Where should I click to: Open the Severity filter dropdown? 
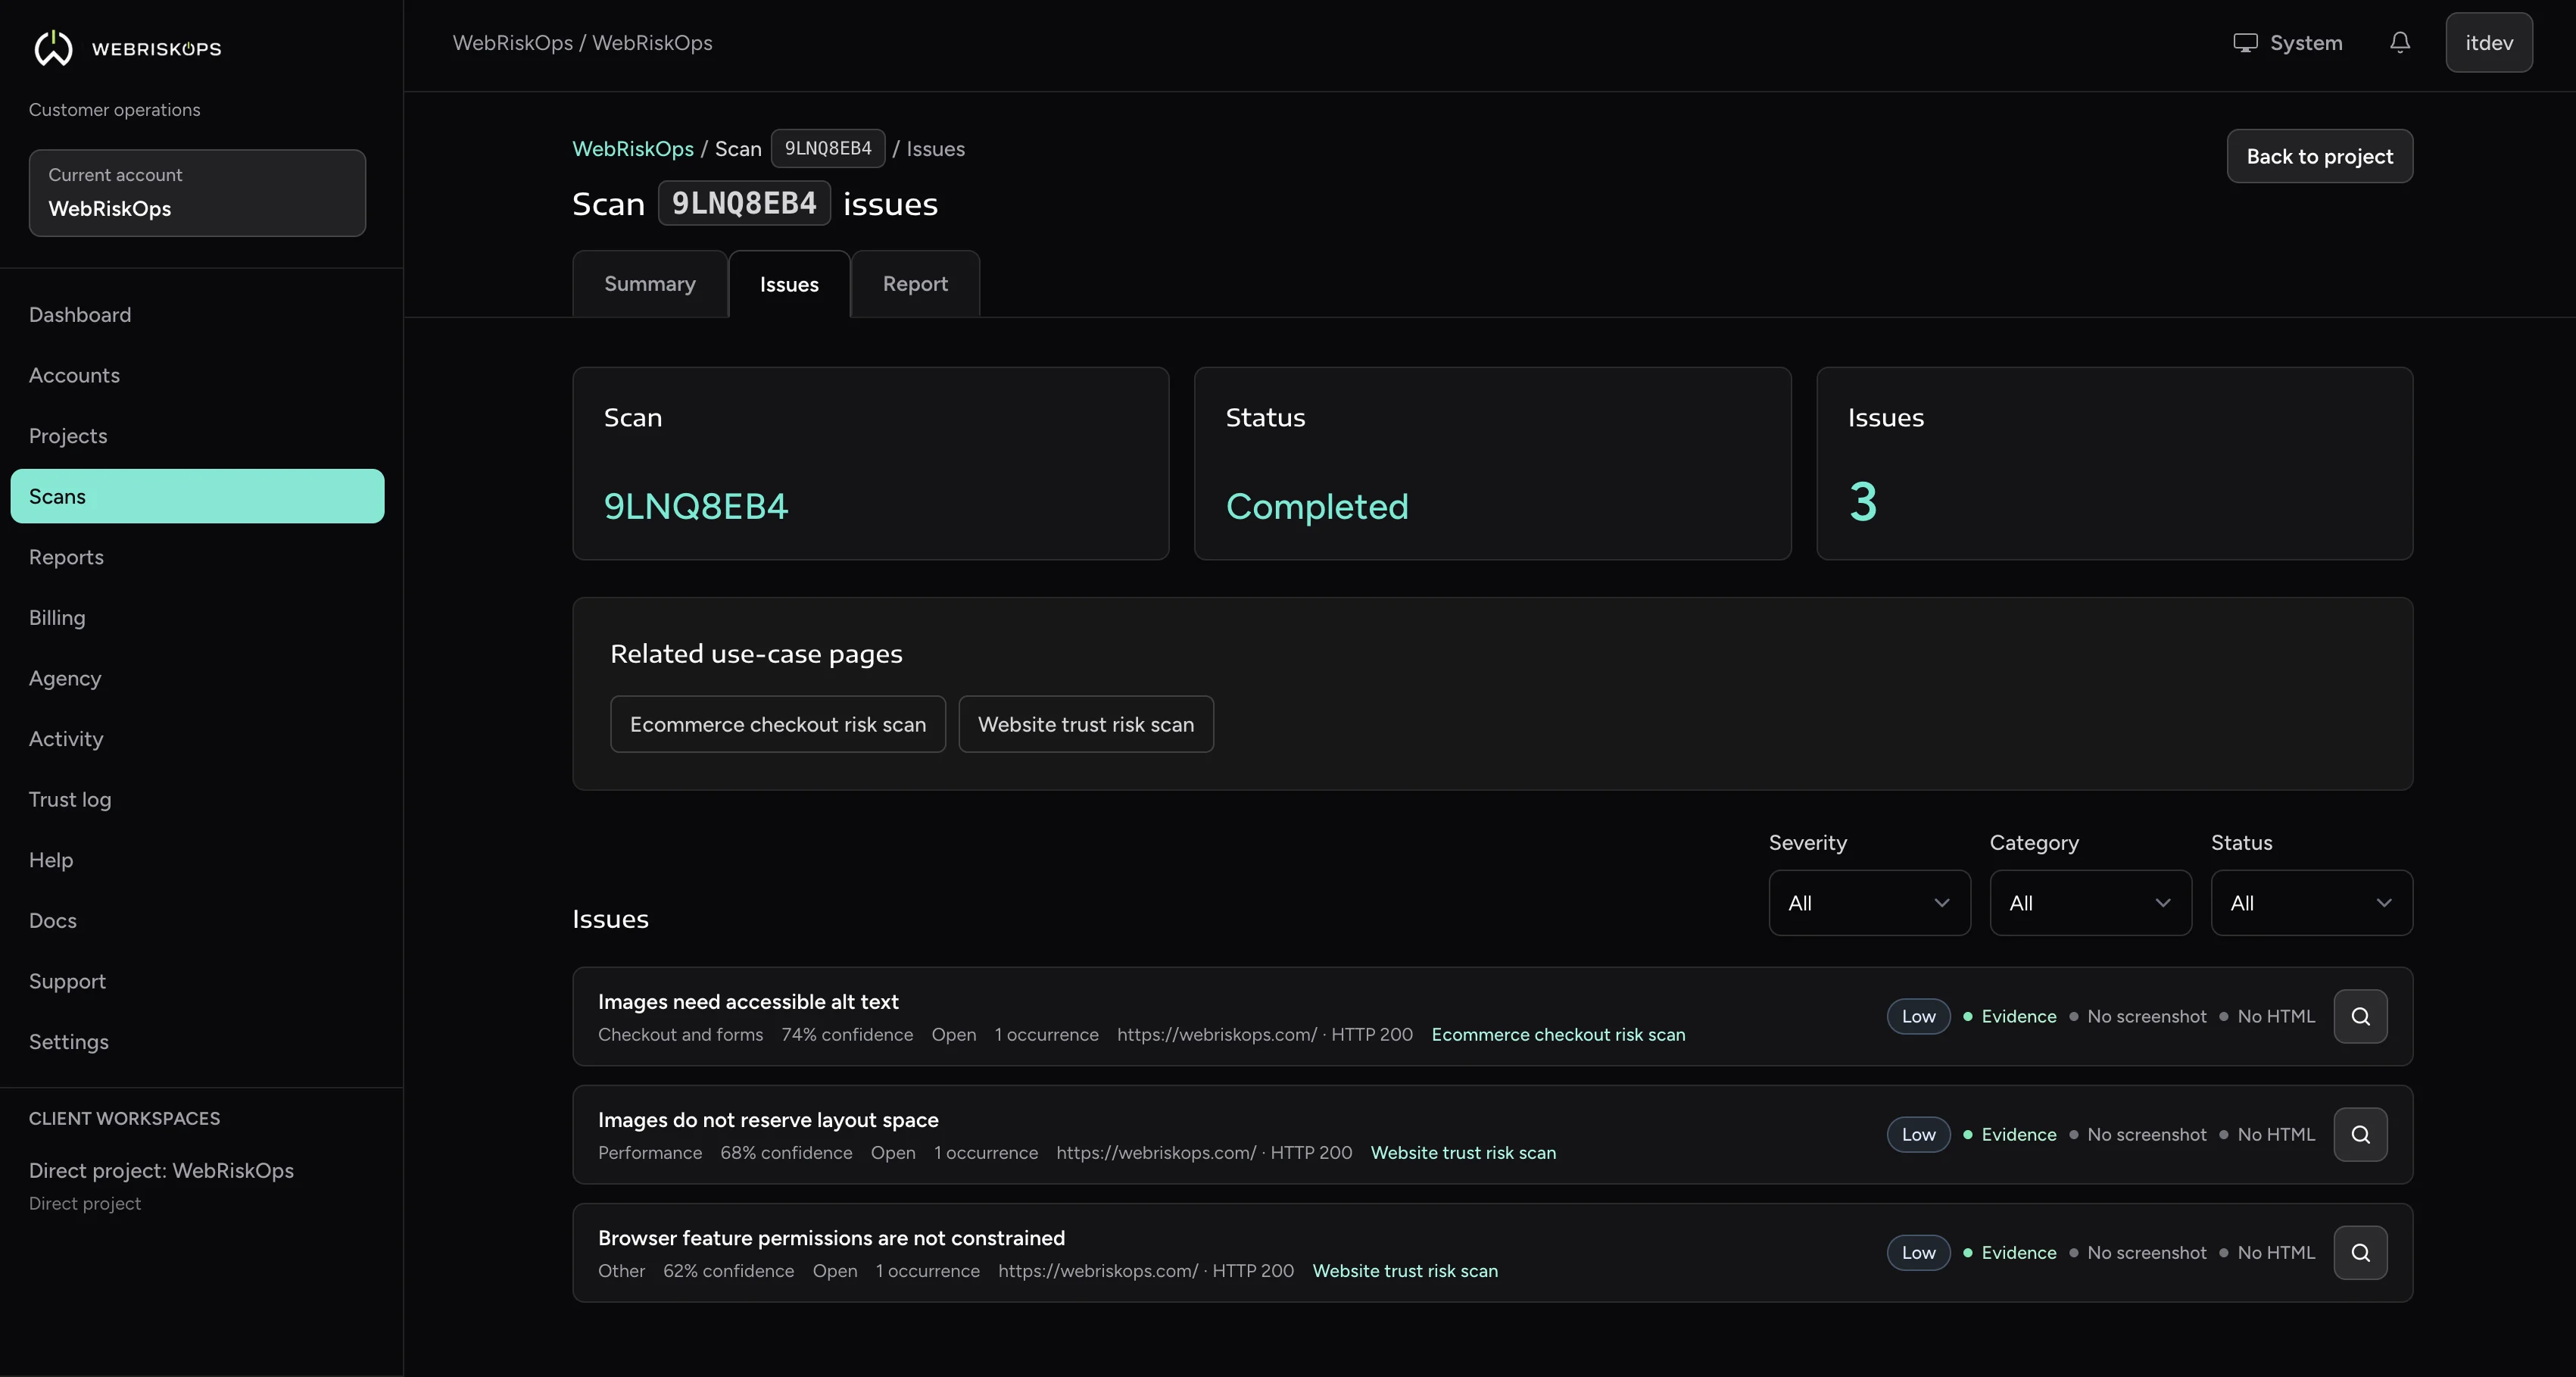tap(1869, 903)
